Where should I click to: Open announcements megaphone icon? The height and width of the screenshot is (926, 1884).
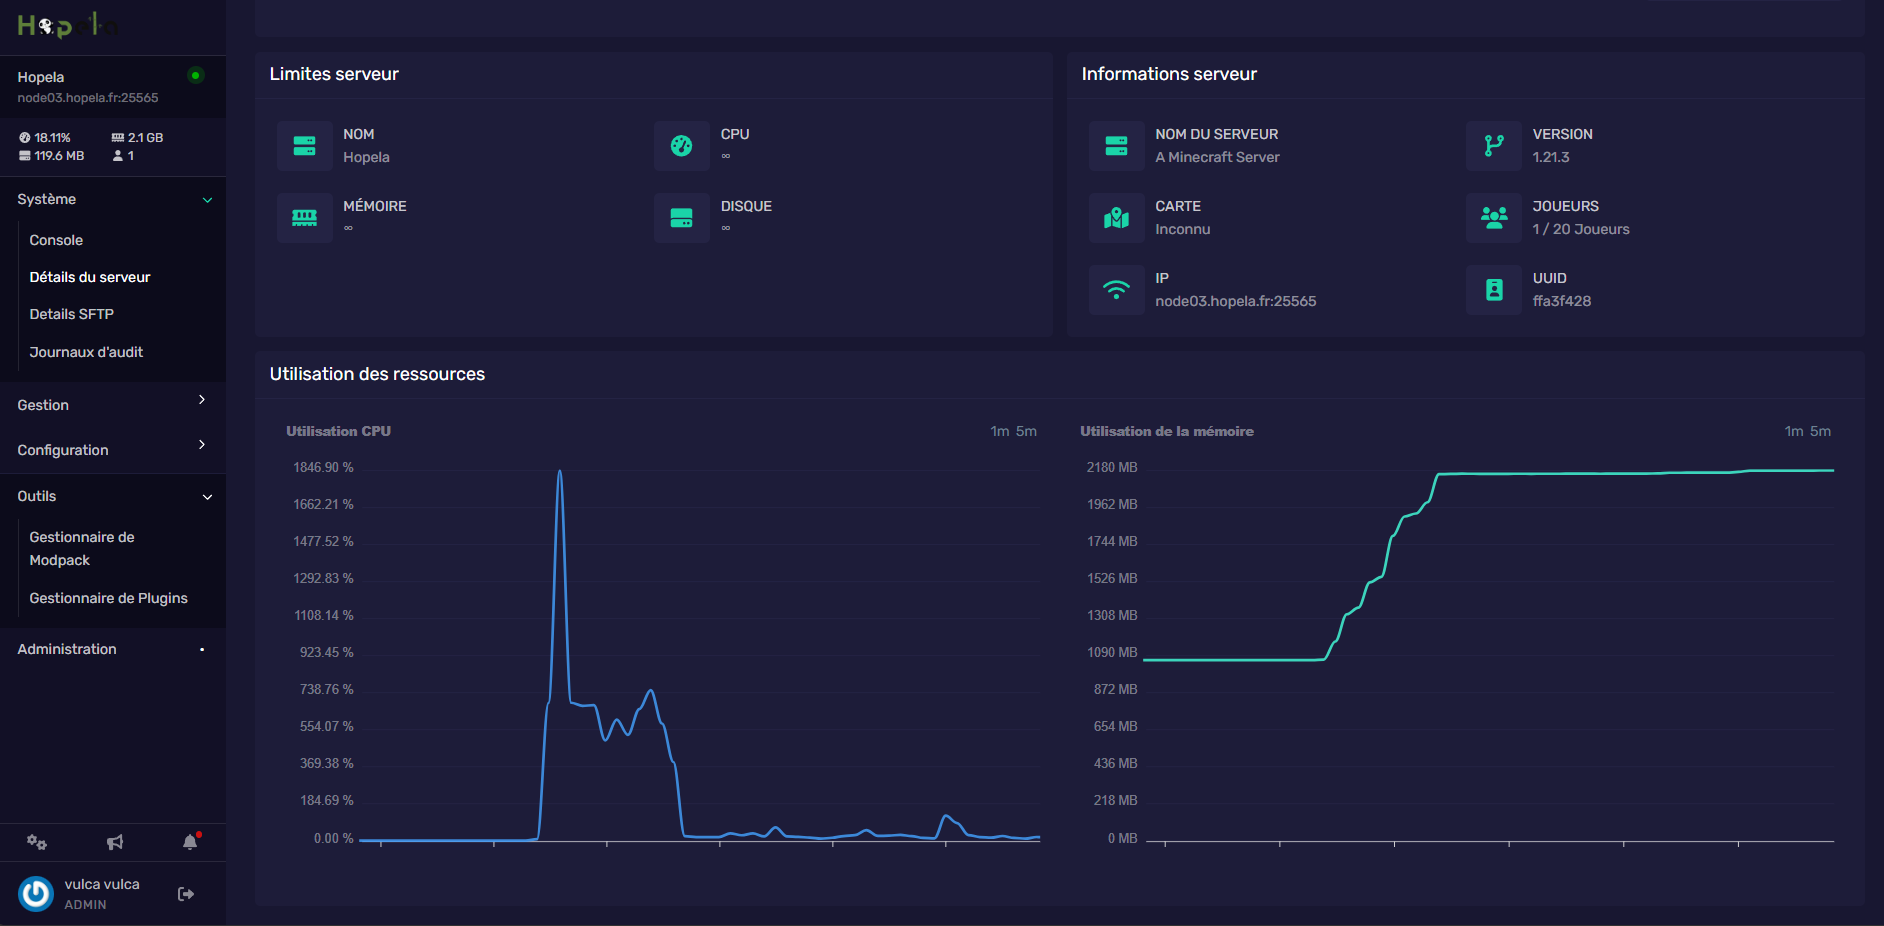pos(115,842)
